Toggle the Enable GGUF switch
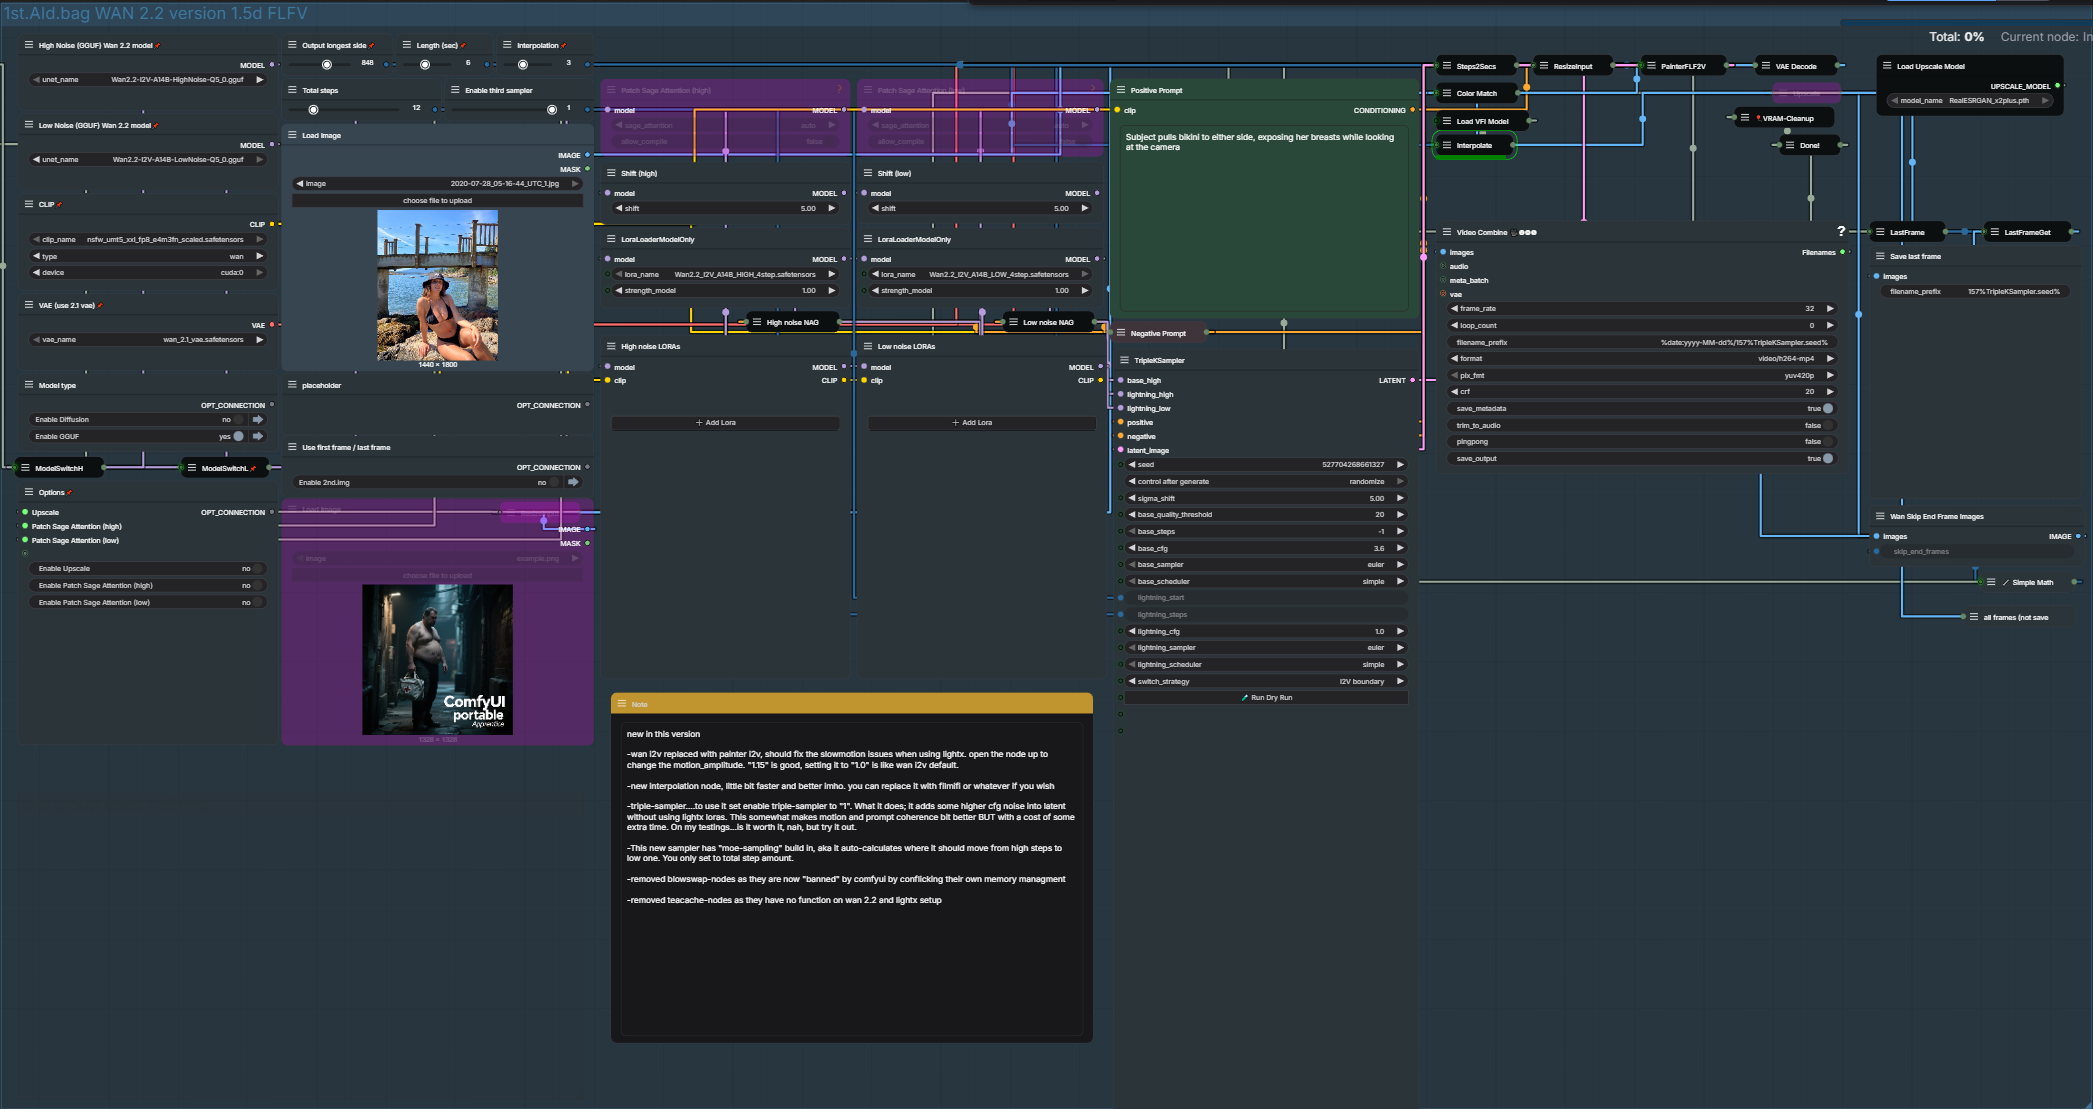The height and width of the screenshot is (1109, 2093). tap(238, 436)
